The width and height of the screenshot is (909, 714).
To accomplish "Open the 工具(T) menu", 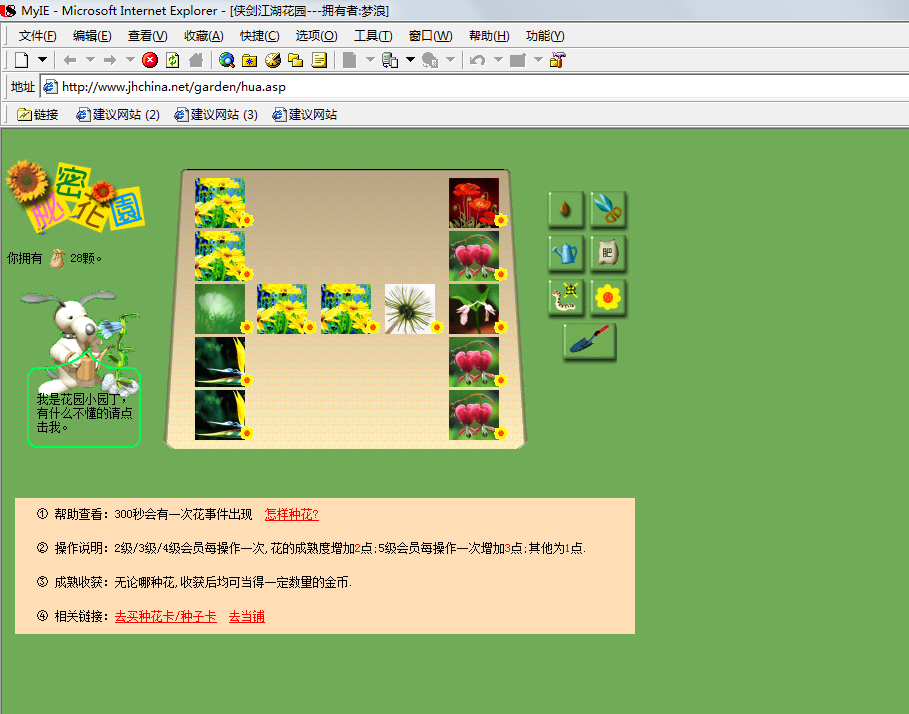I will pos(373,36).
